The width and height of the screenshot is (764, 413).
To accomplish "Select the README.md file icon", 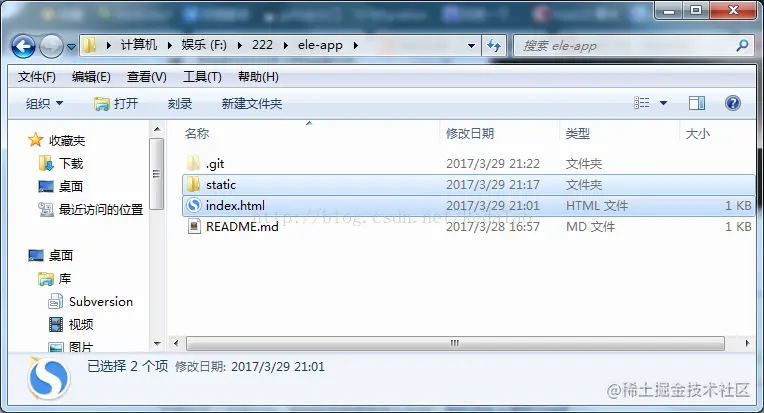I will click(x=194, y=226).
